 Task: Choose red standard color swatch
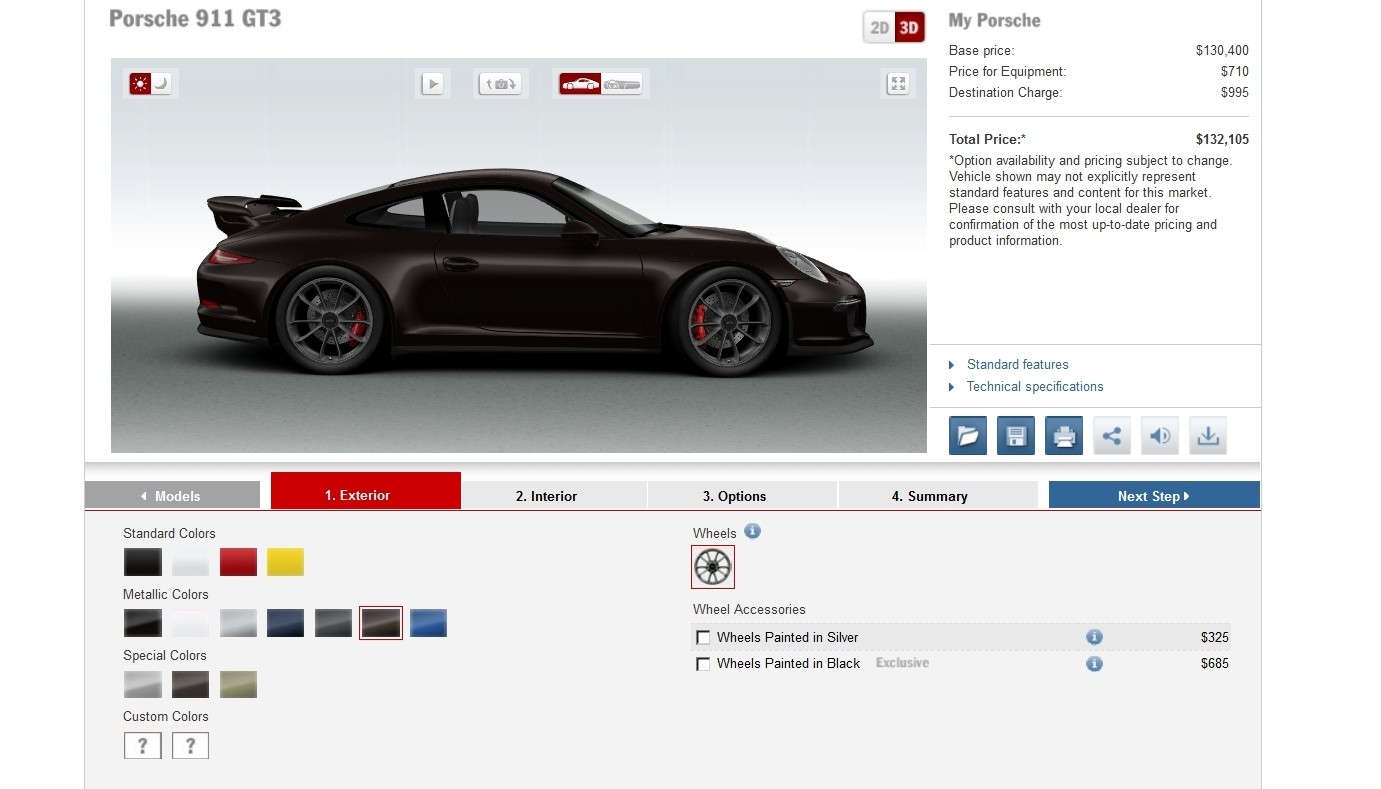[238, 562]
